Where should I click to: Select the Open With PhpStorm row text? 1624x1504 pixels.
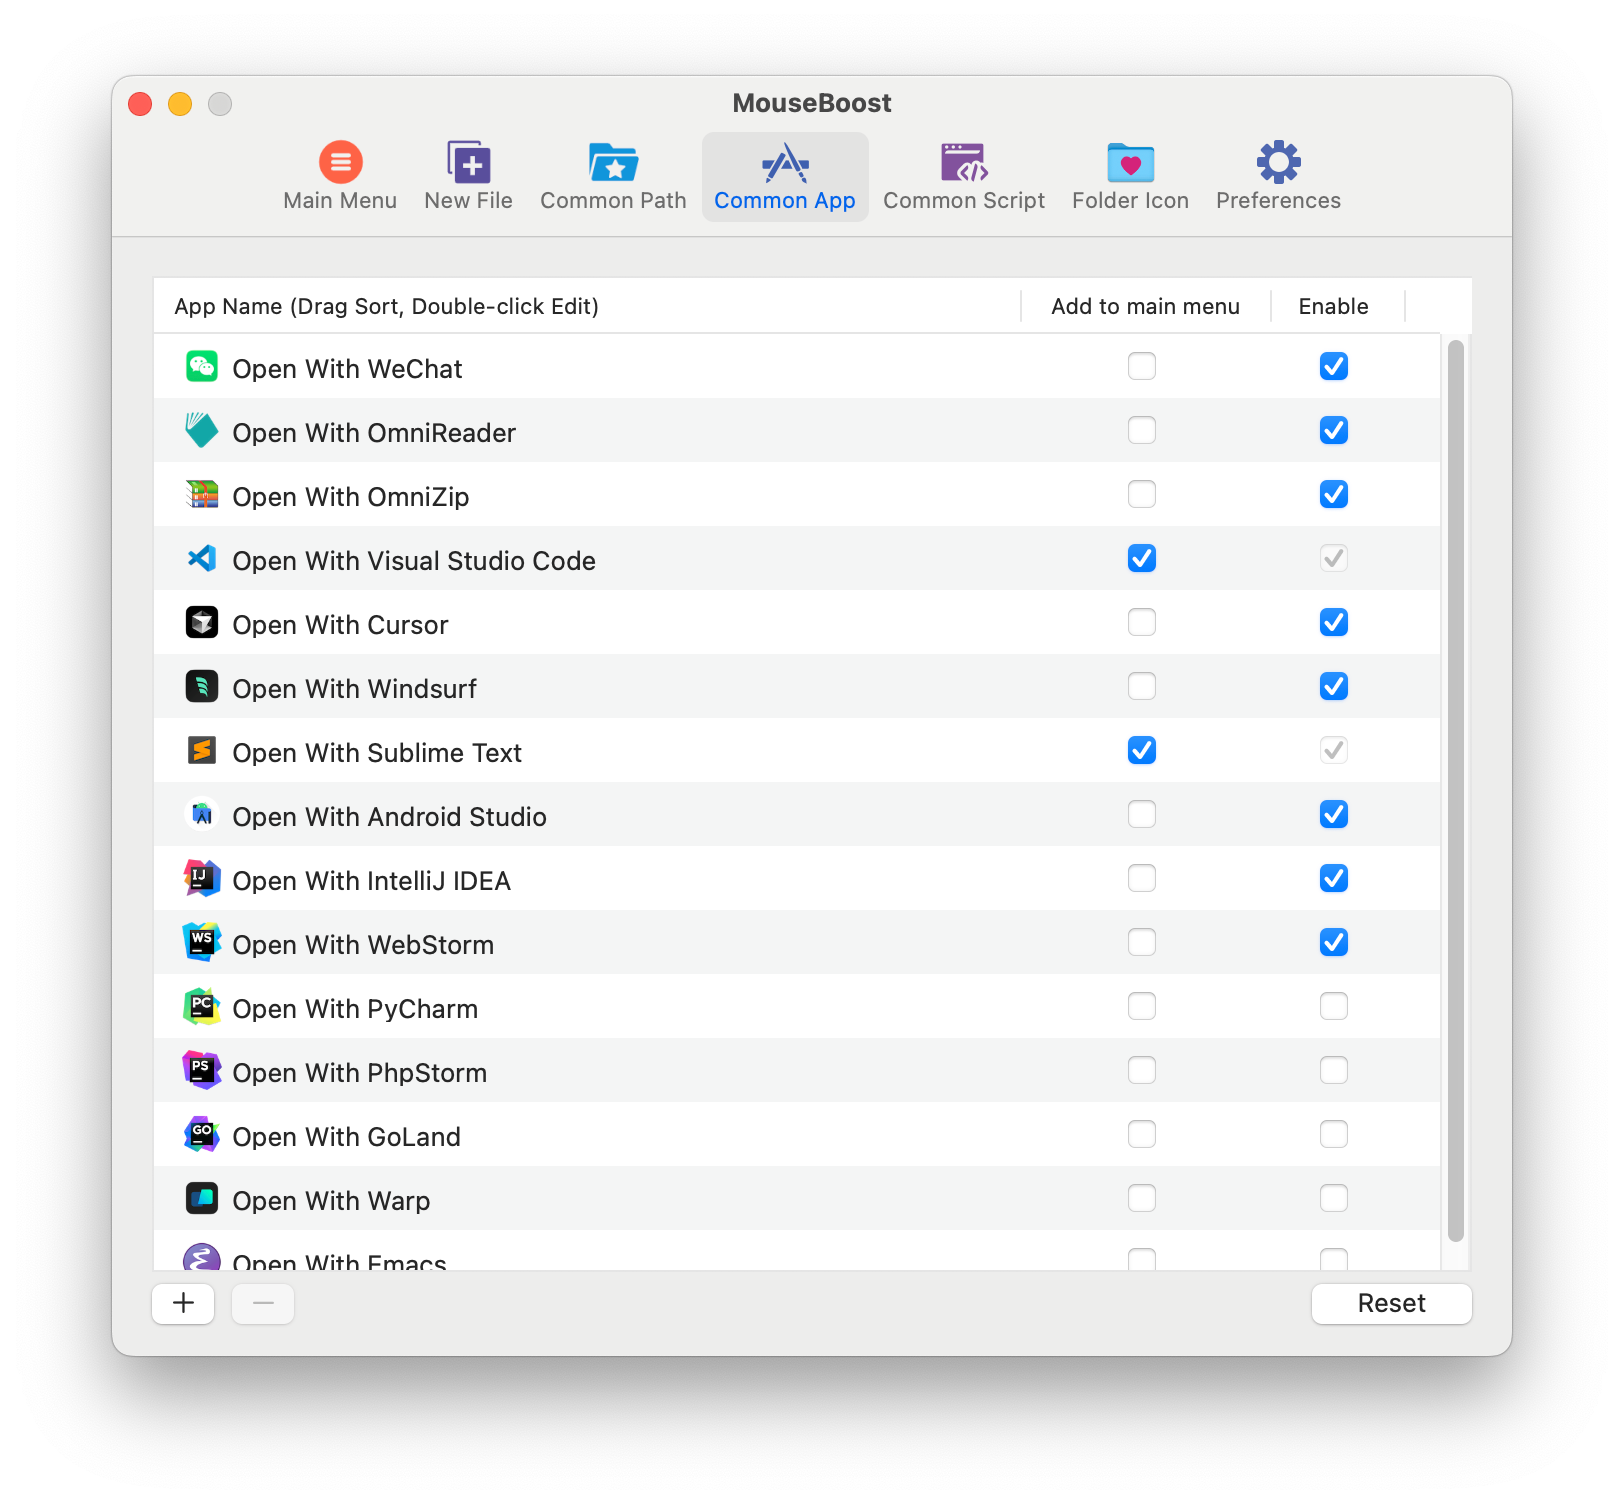coord(360,1073)
